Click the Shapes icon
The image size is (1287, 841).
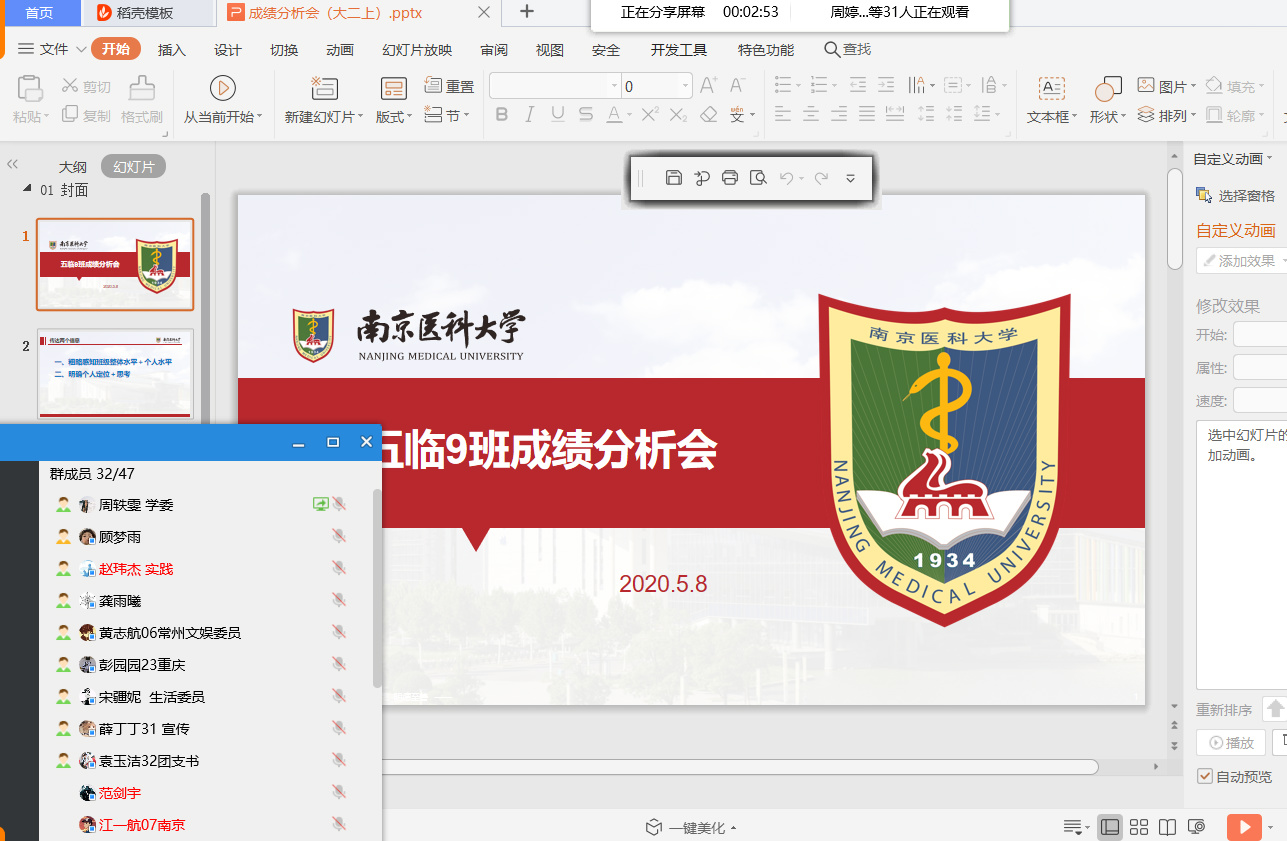click(x=1108, y=89)
